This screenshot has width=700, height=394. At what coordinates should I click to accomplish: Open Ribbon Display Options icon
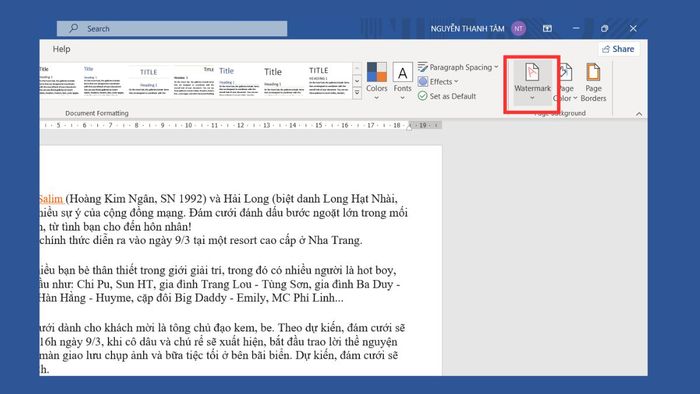coord(547,29)
